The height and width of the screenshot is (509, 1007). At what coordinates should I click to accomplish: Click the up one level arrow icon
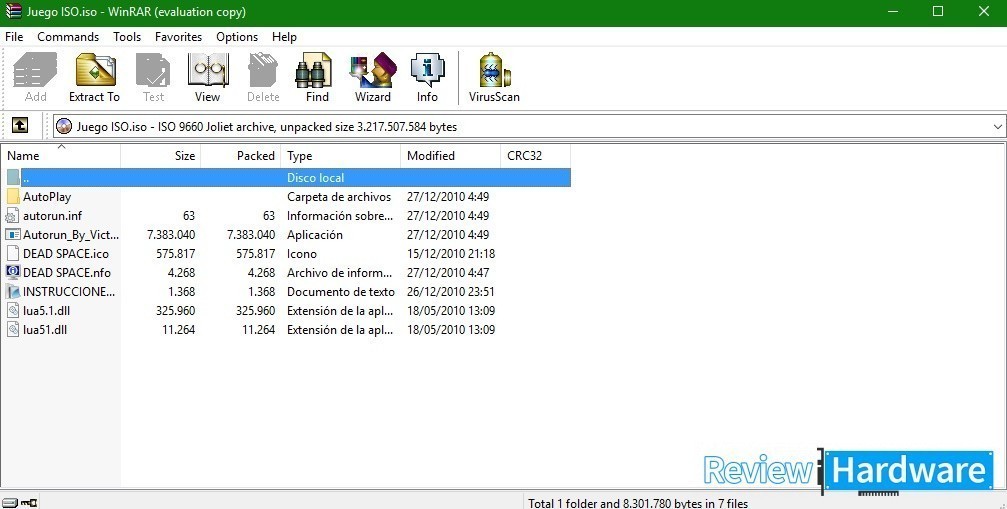pyautogui.click(x=20, y=126)
